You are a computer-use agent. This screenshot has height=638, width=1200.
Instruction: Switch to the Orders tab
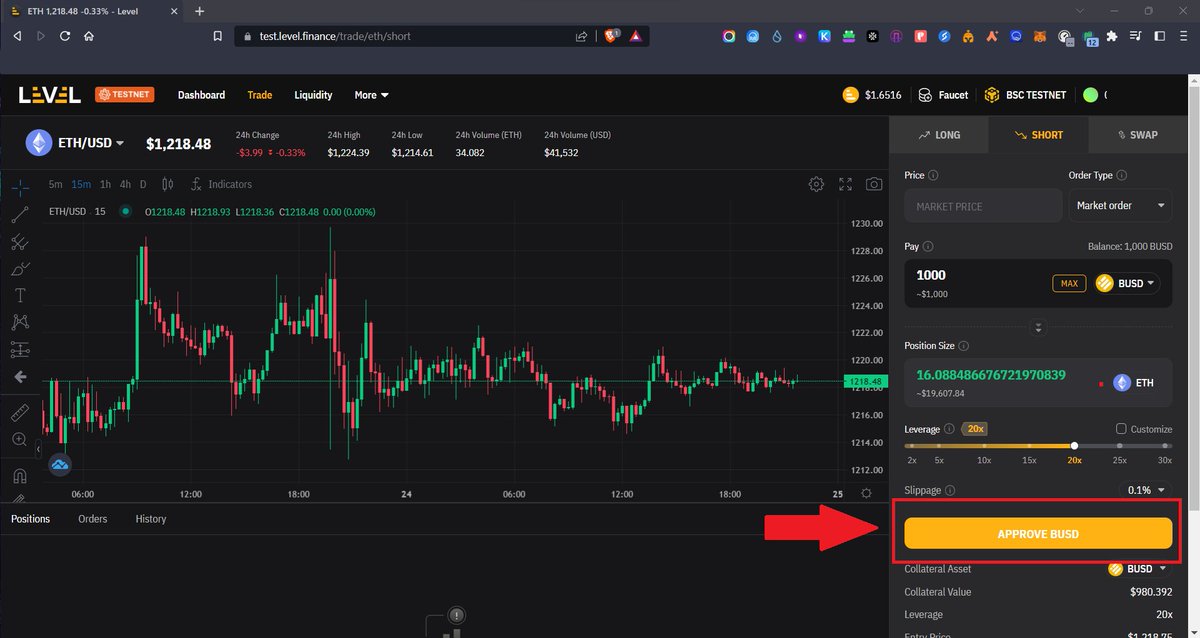92,518
